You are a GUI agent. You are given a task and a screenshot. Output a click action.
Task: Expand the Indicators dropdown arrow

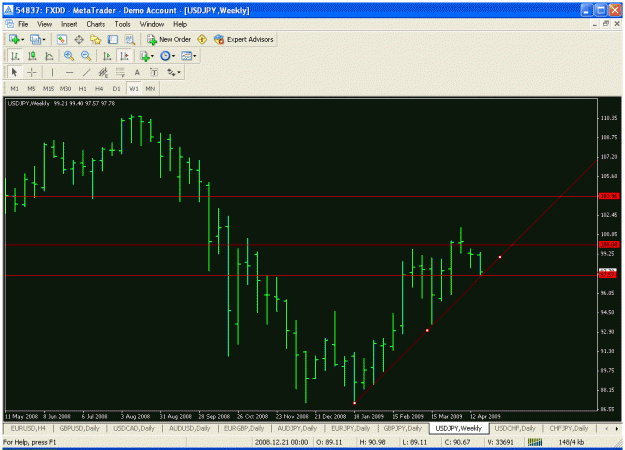pyautogui.click(x=152, y=56)
